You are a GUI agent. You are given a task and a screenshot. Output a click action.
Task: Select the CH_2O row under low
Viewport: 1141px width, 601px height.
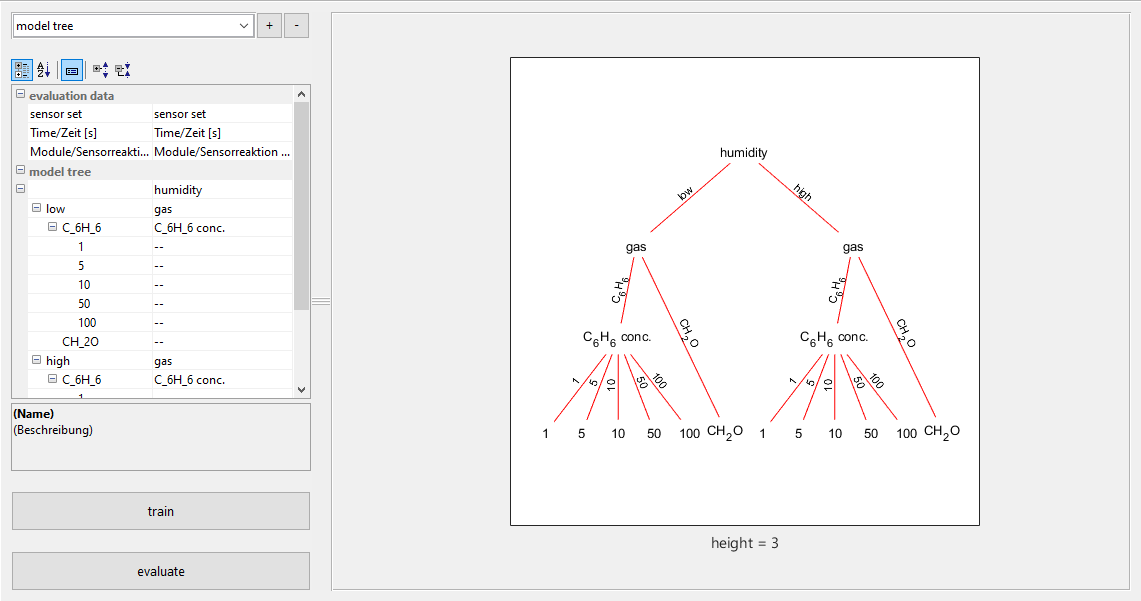[90, 342]
